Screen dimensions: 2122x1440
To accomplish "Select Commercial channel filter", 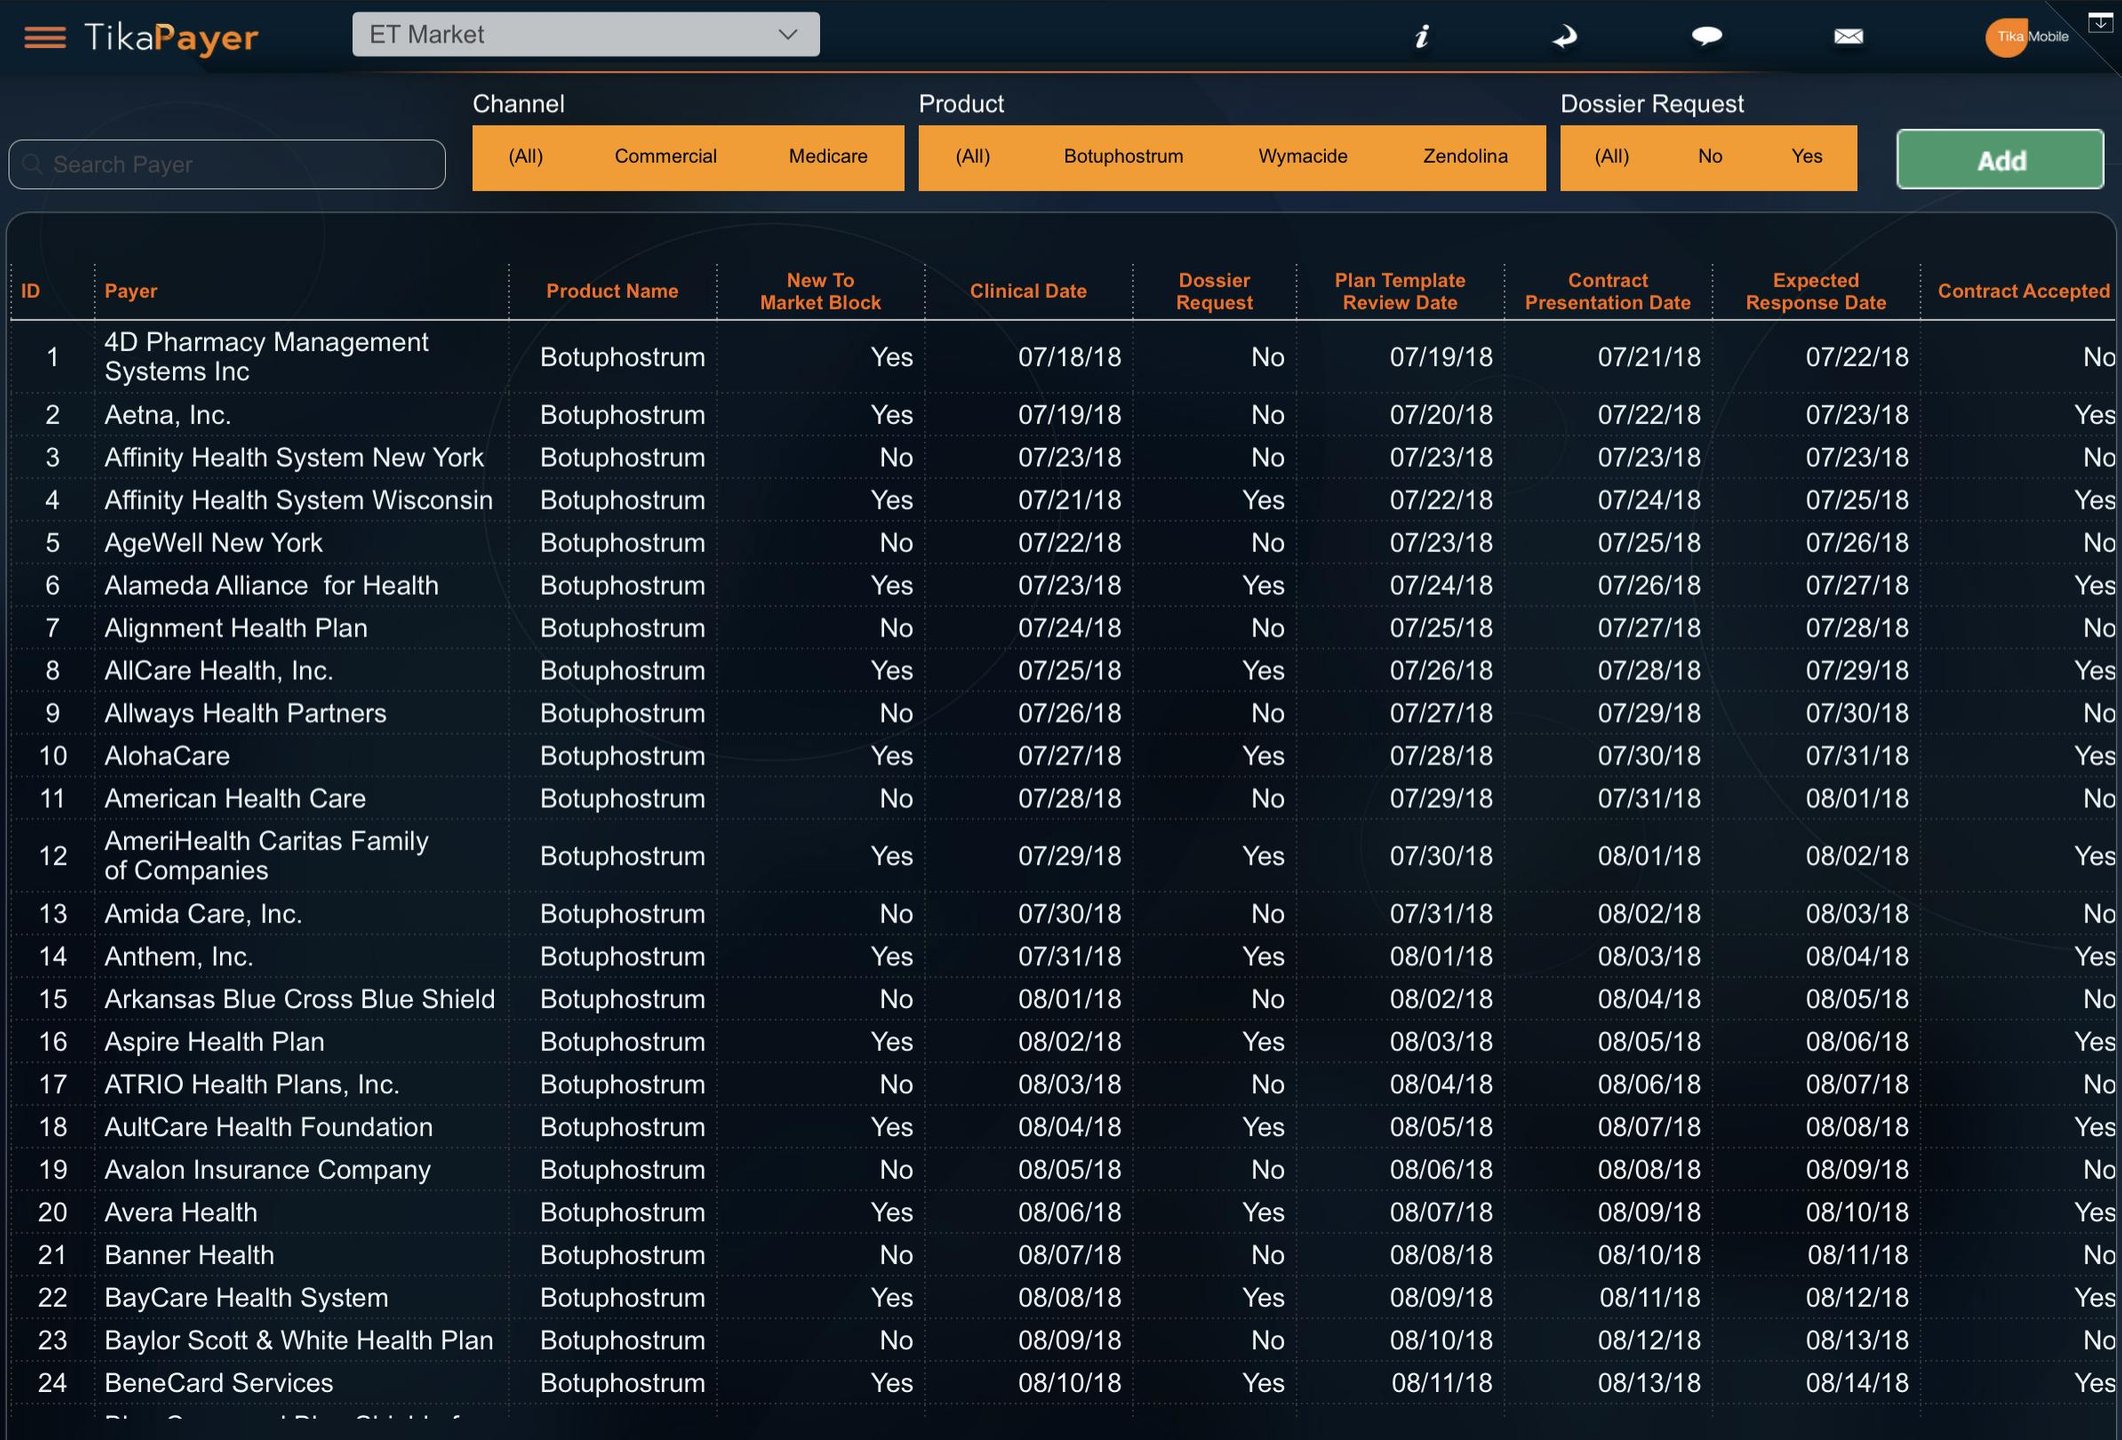I will (665, 157).
